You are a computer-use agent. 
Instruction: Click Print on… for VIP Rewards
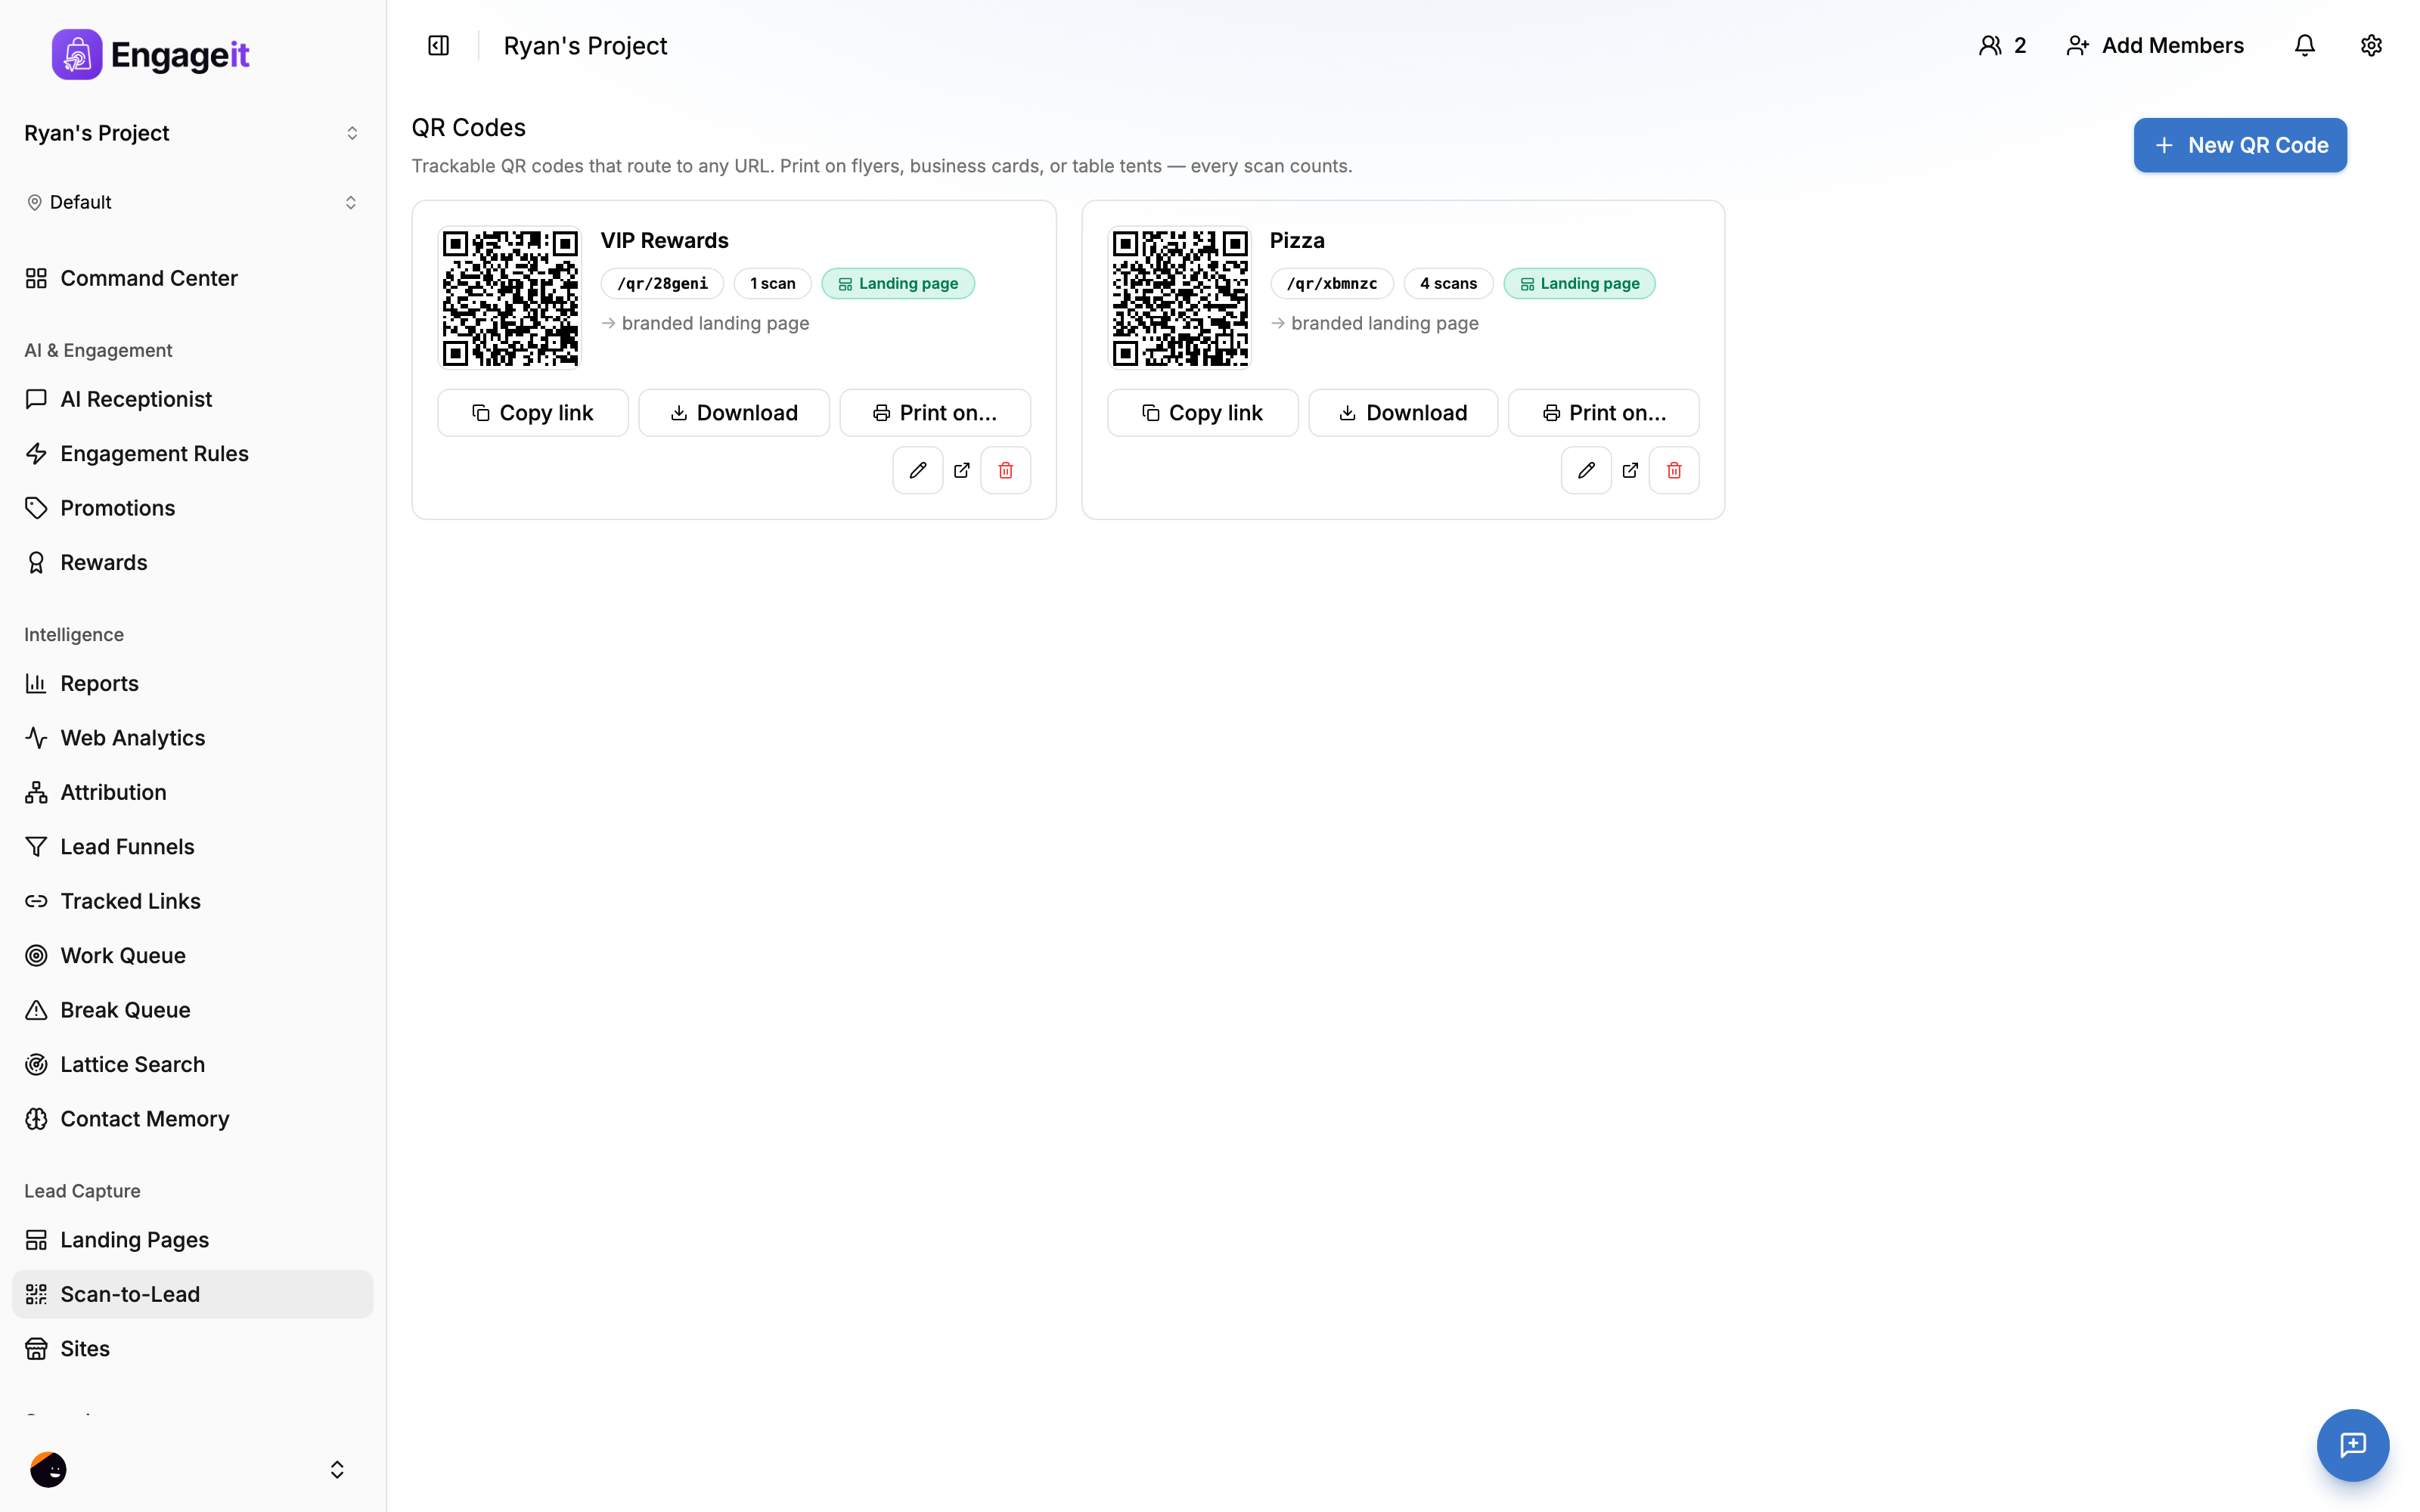(x=935, y=413)
